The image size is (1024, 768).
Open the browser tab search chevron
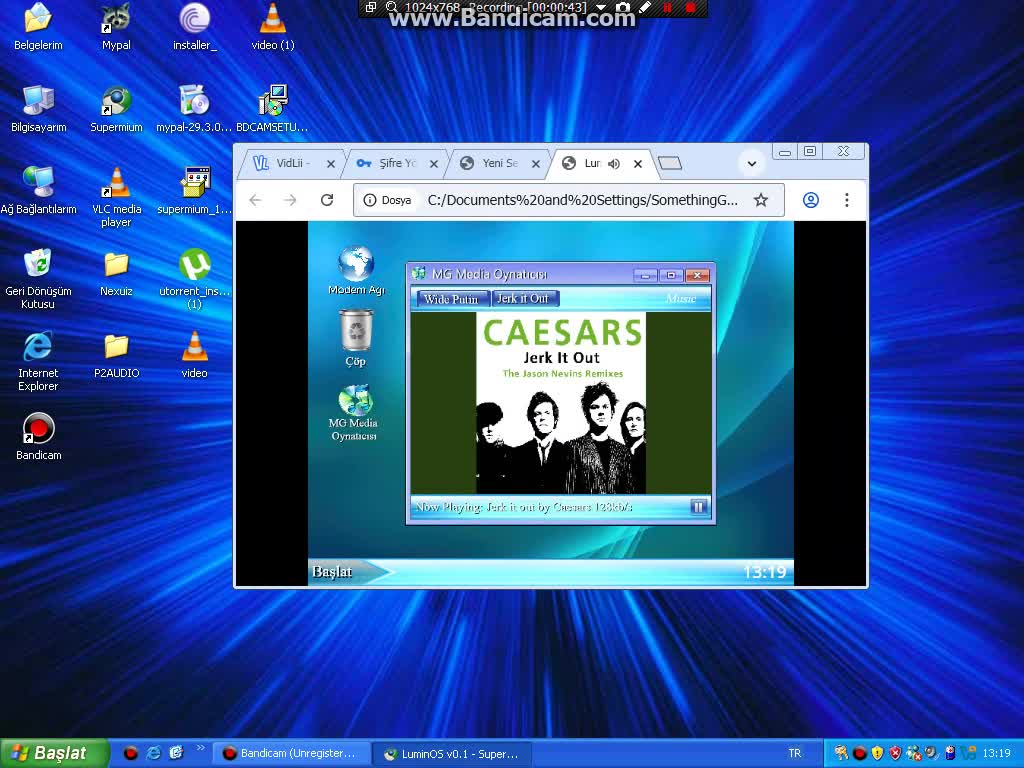coord(750,163)
